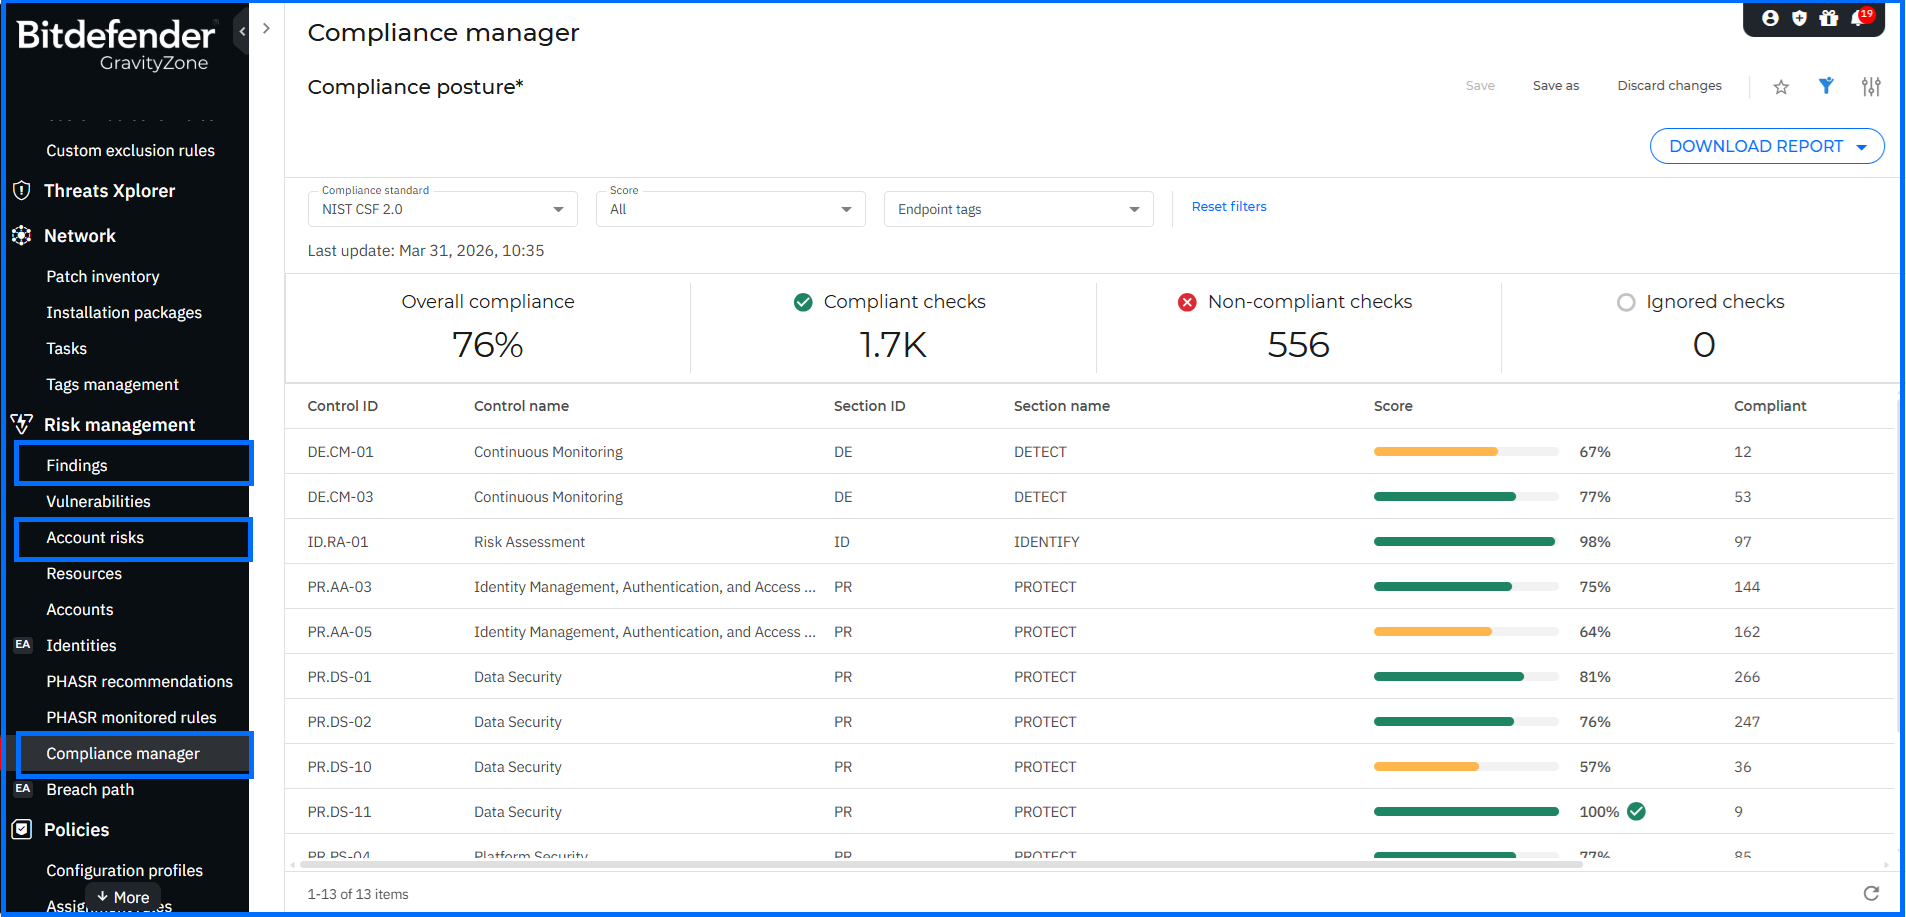The image size is (1906, 917).
Task: Select Vulnerabilities in the sidebar
Action: click(98, 501)
